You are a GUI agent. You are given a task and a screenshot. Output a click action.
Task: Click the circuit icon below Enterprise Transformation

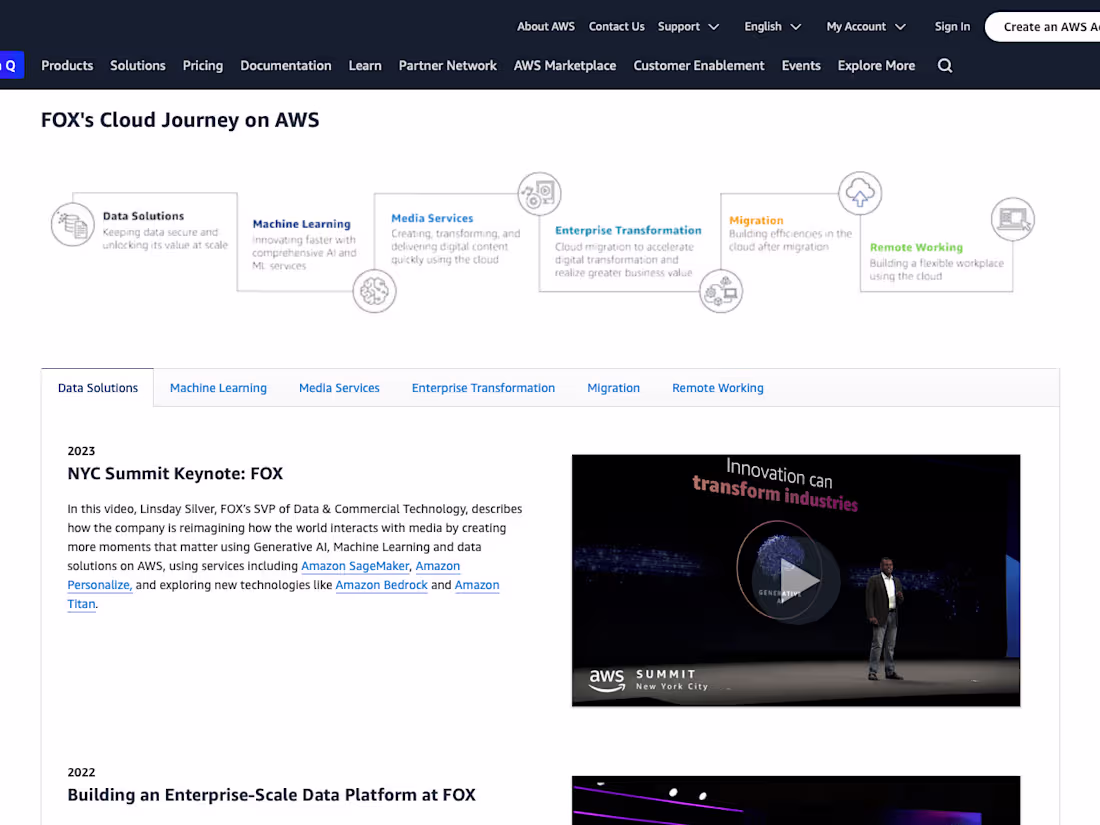(721, 291)
